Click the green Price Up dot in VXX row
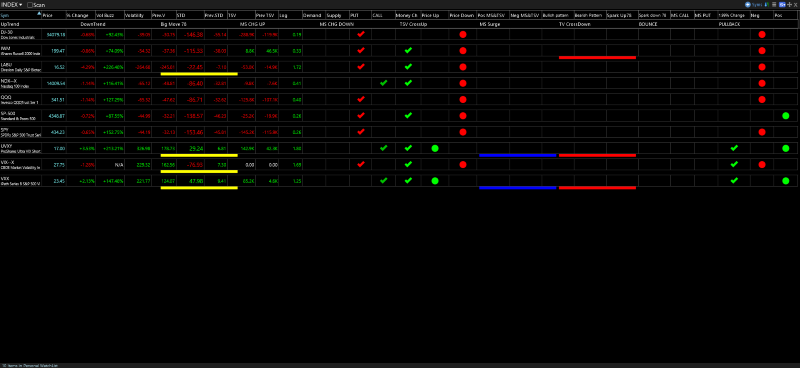This screenshot has width=800, height=368. coord(435,181)
